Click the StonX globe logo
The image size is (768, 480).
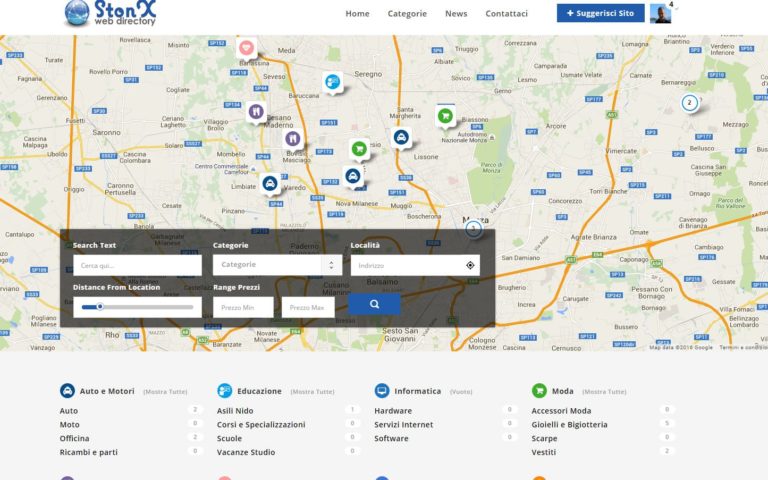tap(77, 13)
